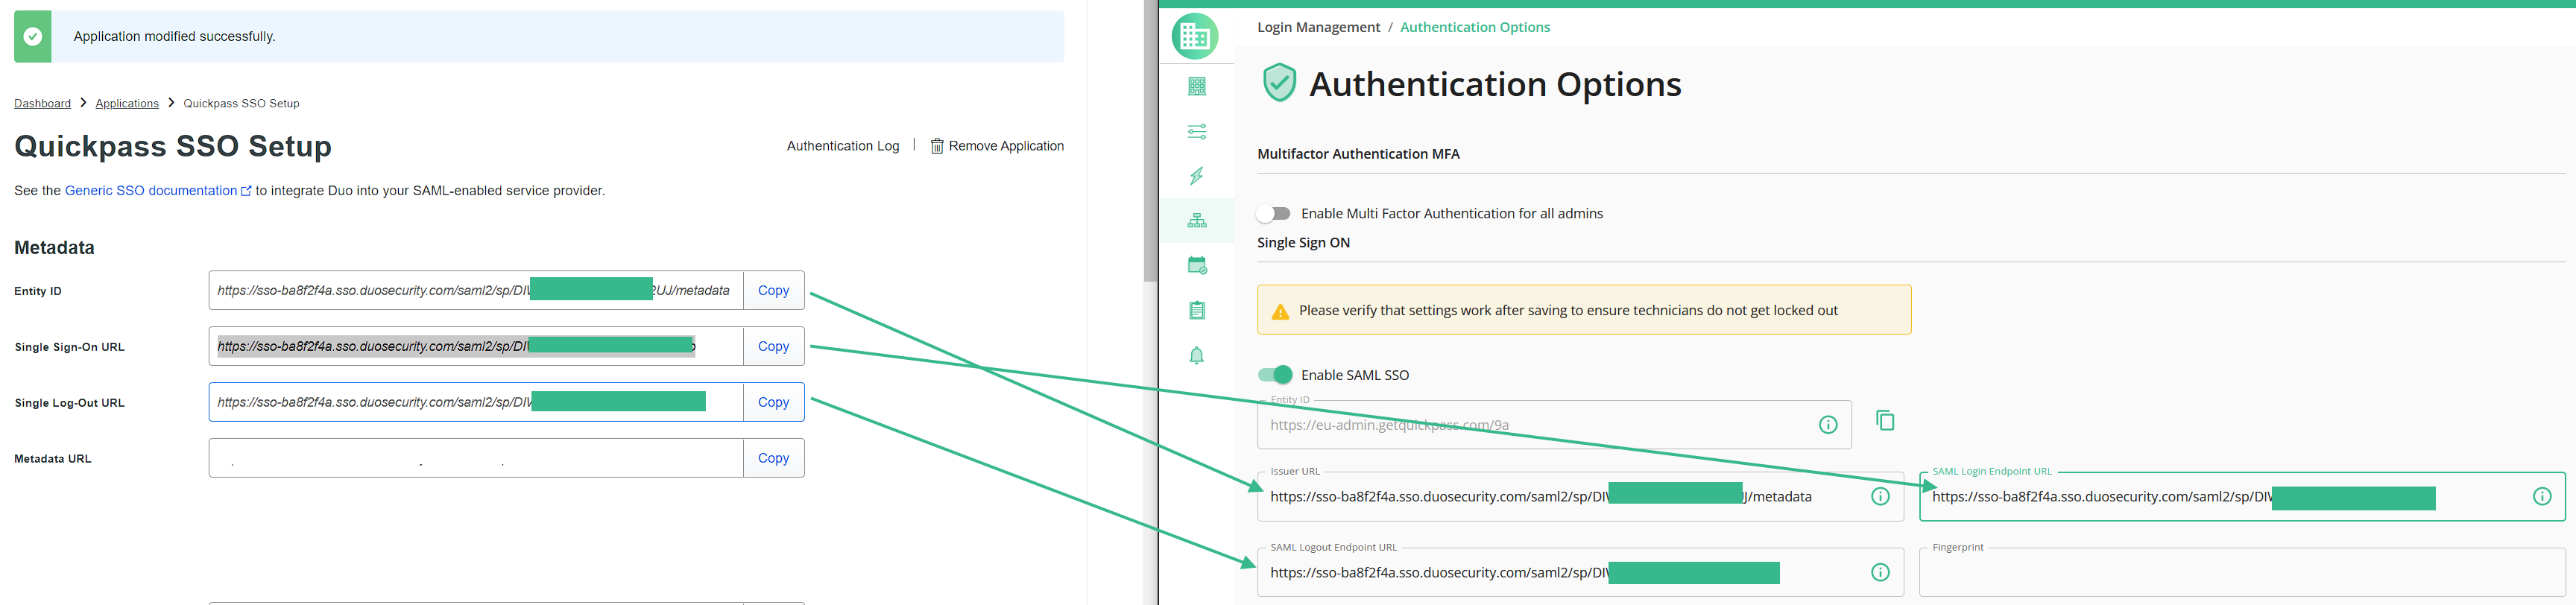Open the Generic SSO documentation link
The image size is (2576, 605).
click(x=151, y=191)
